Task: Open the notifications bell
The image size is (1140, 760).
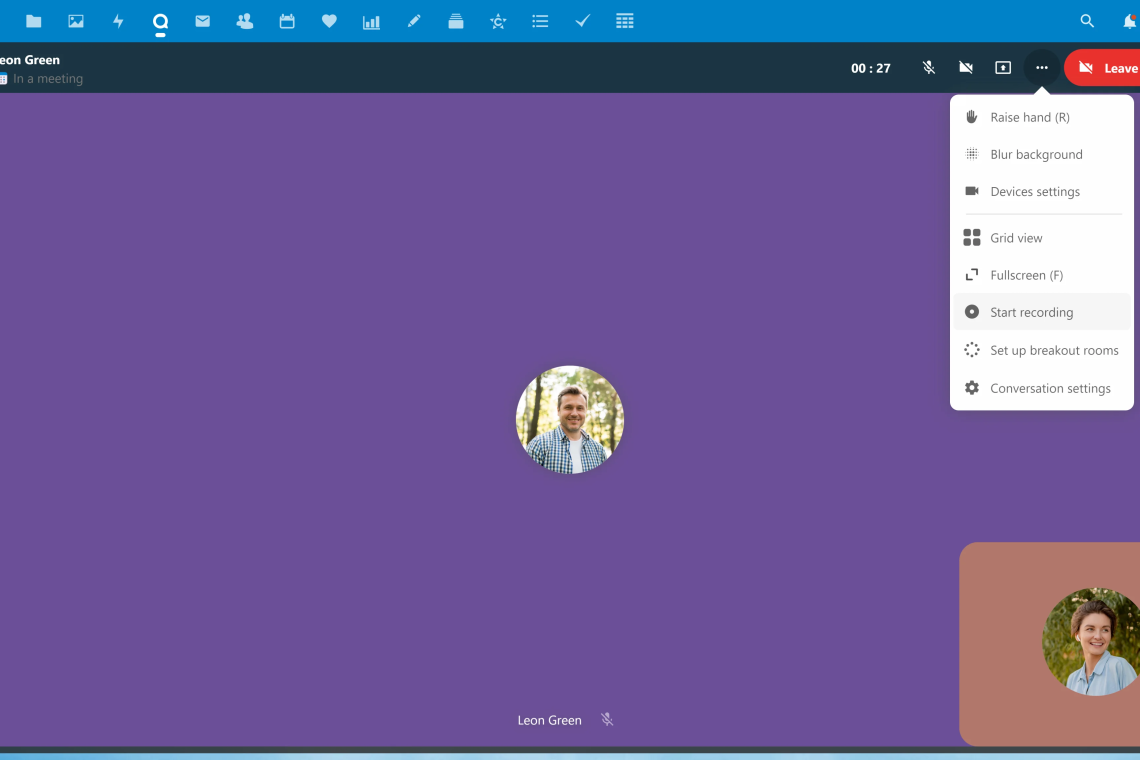Action: 1129,21
